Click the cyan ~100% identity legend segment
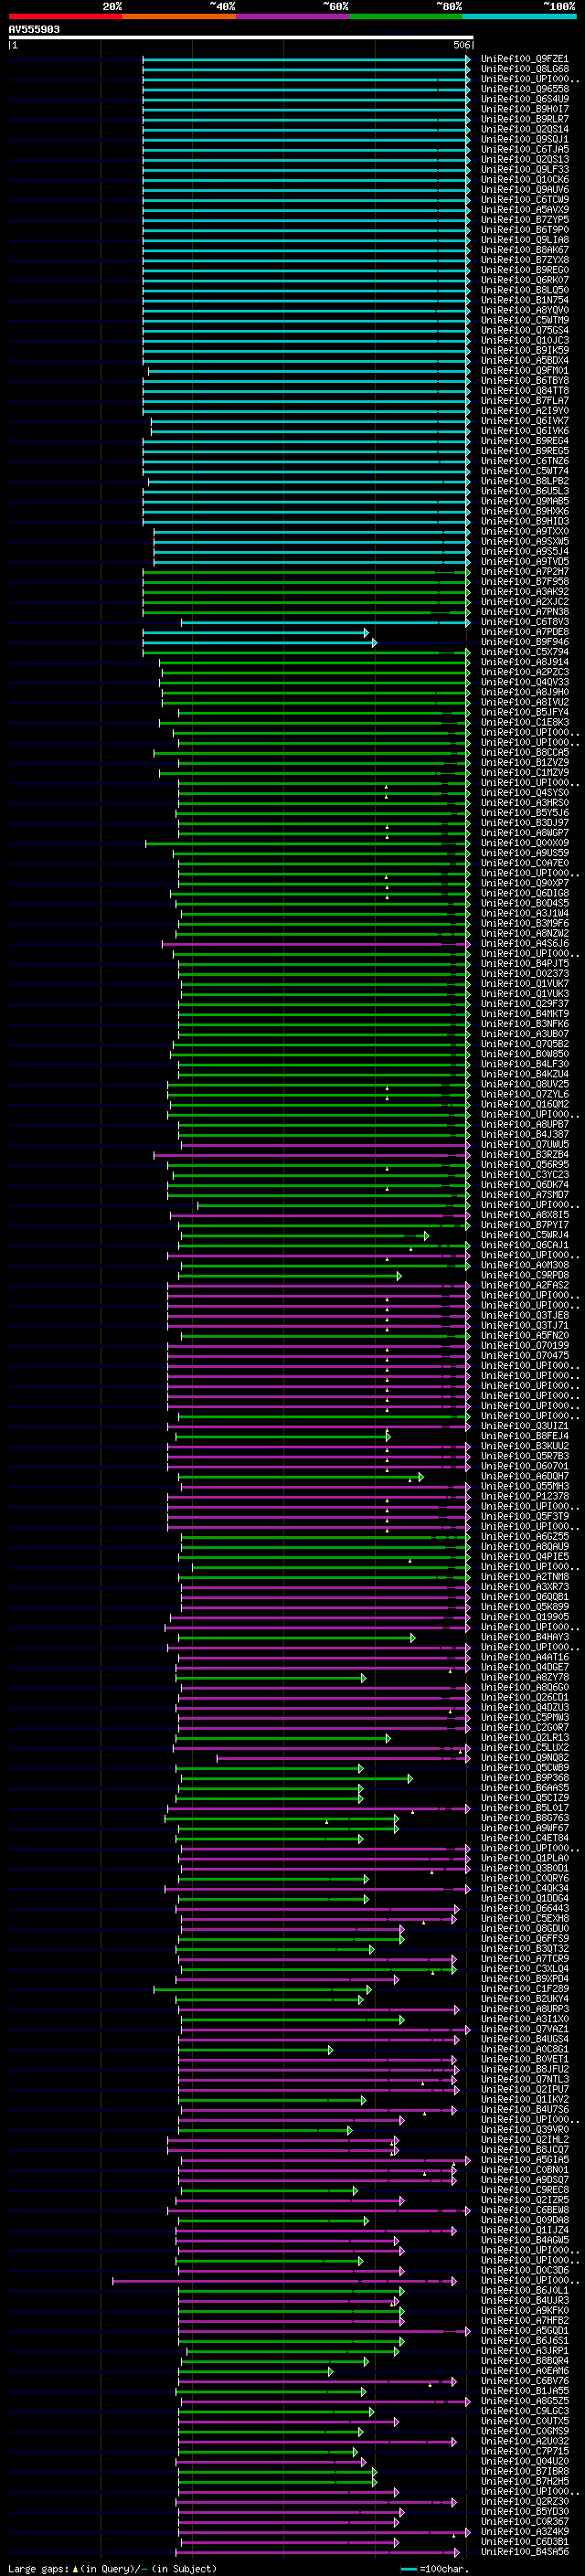Viewport: 585px width, 2576px height. 519,16
